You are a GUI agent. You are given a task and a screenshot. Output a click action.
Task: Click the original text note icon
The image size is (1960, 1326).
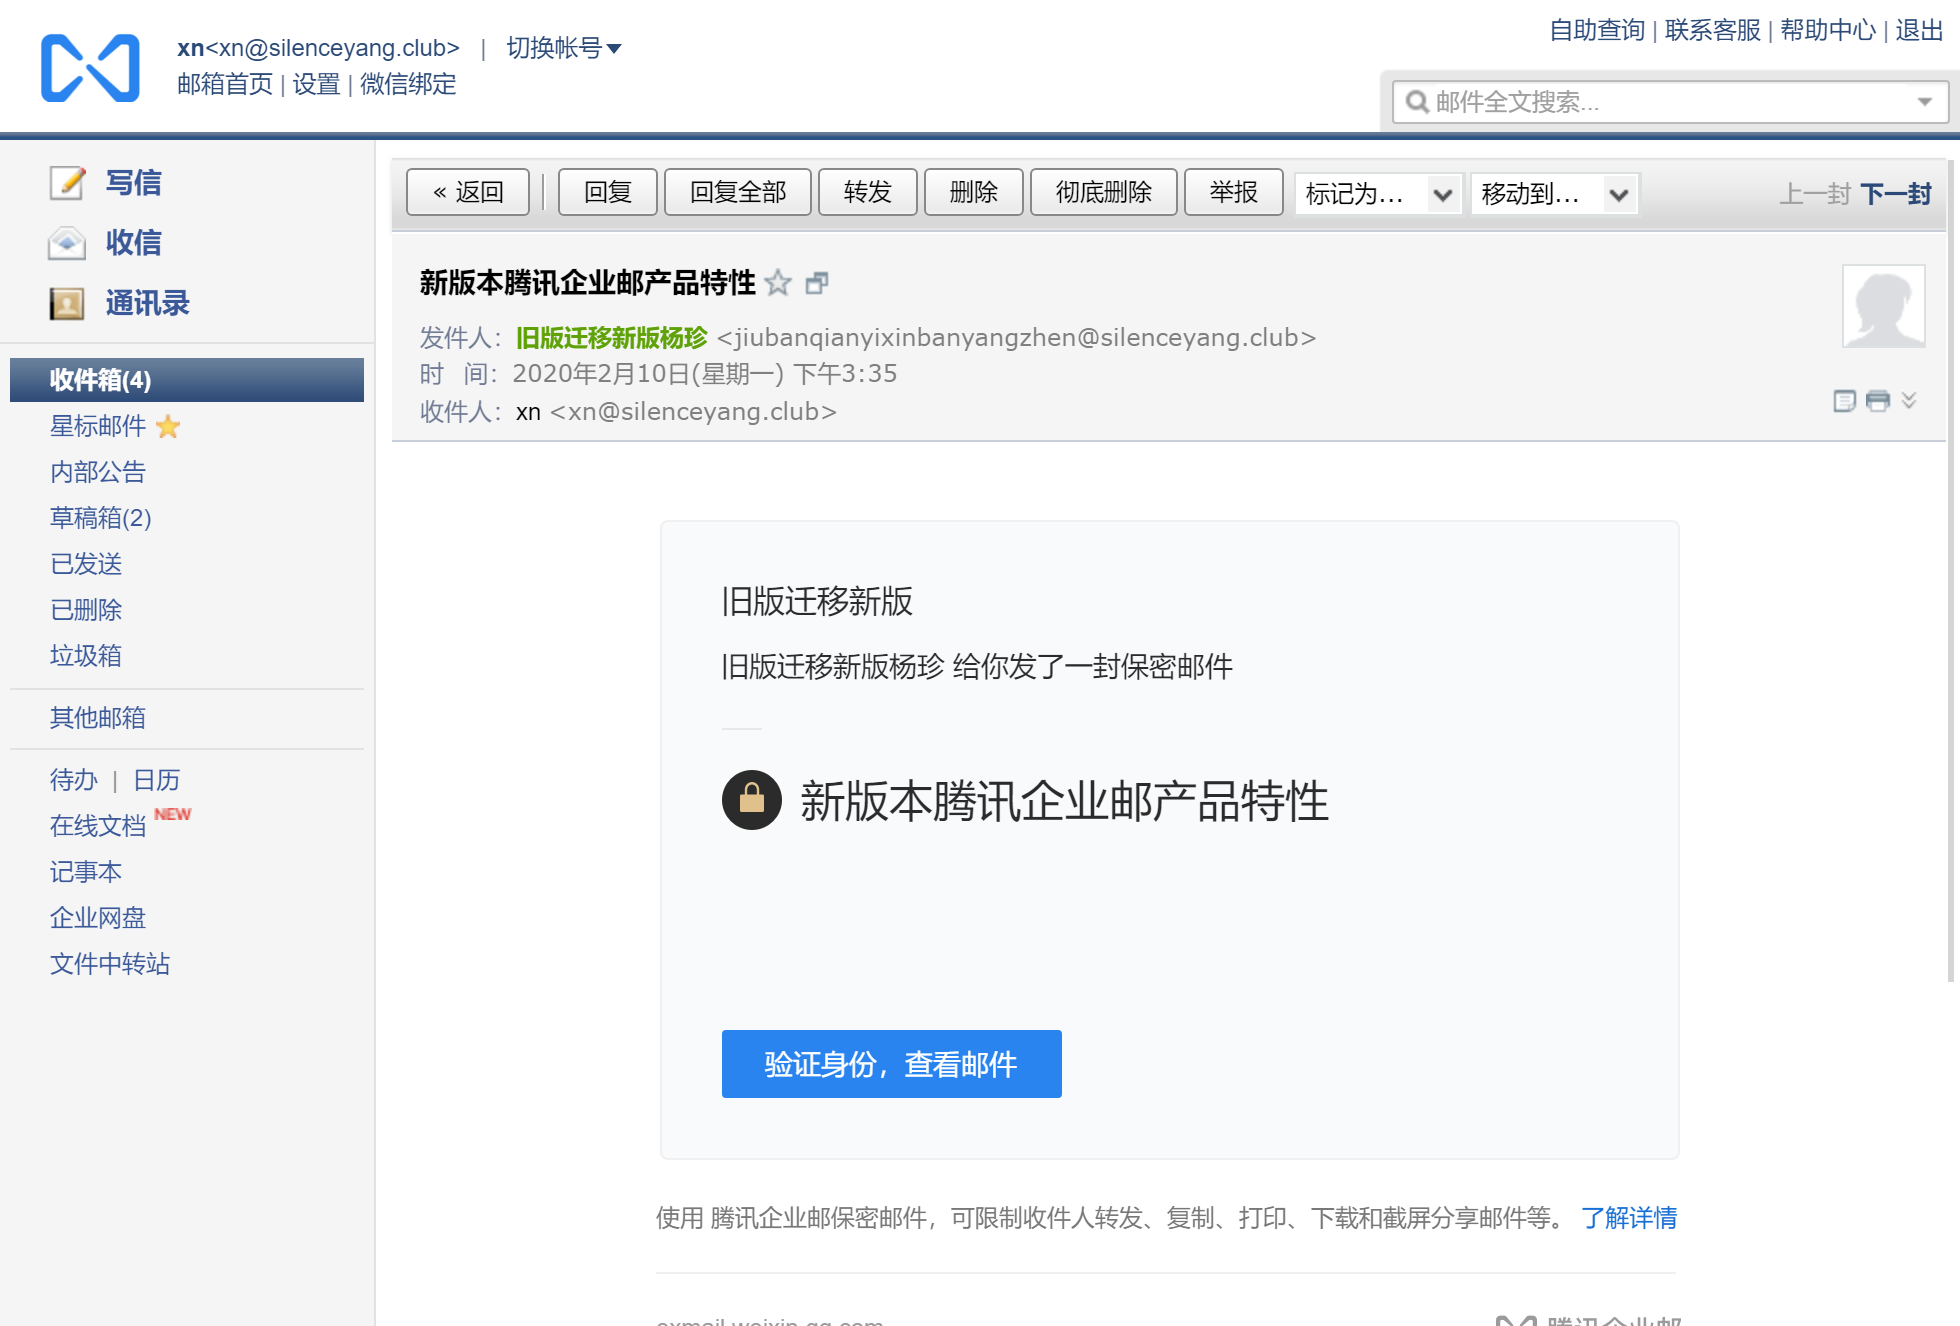point(1843,401)
